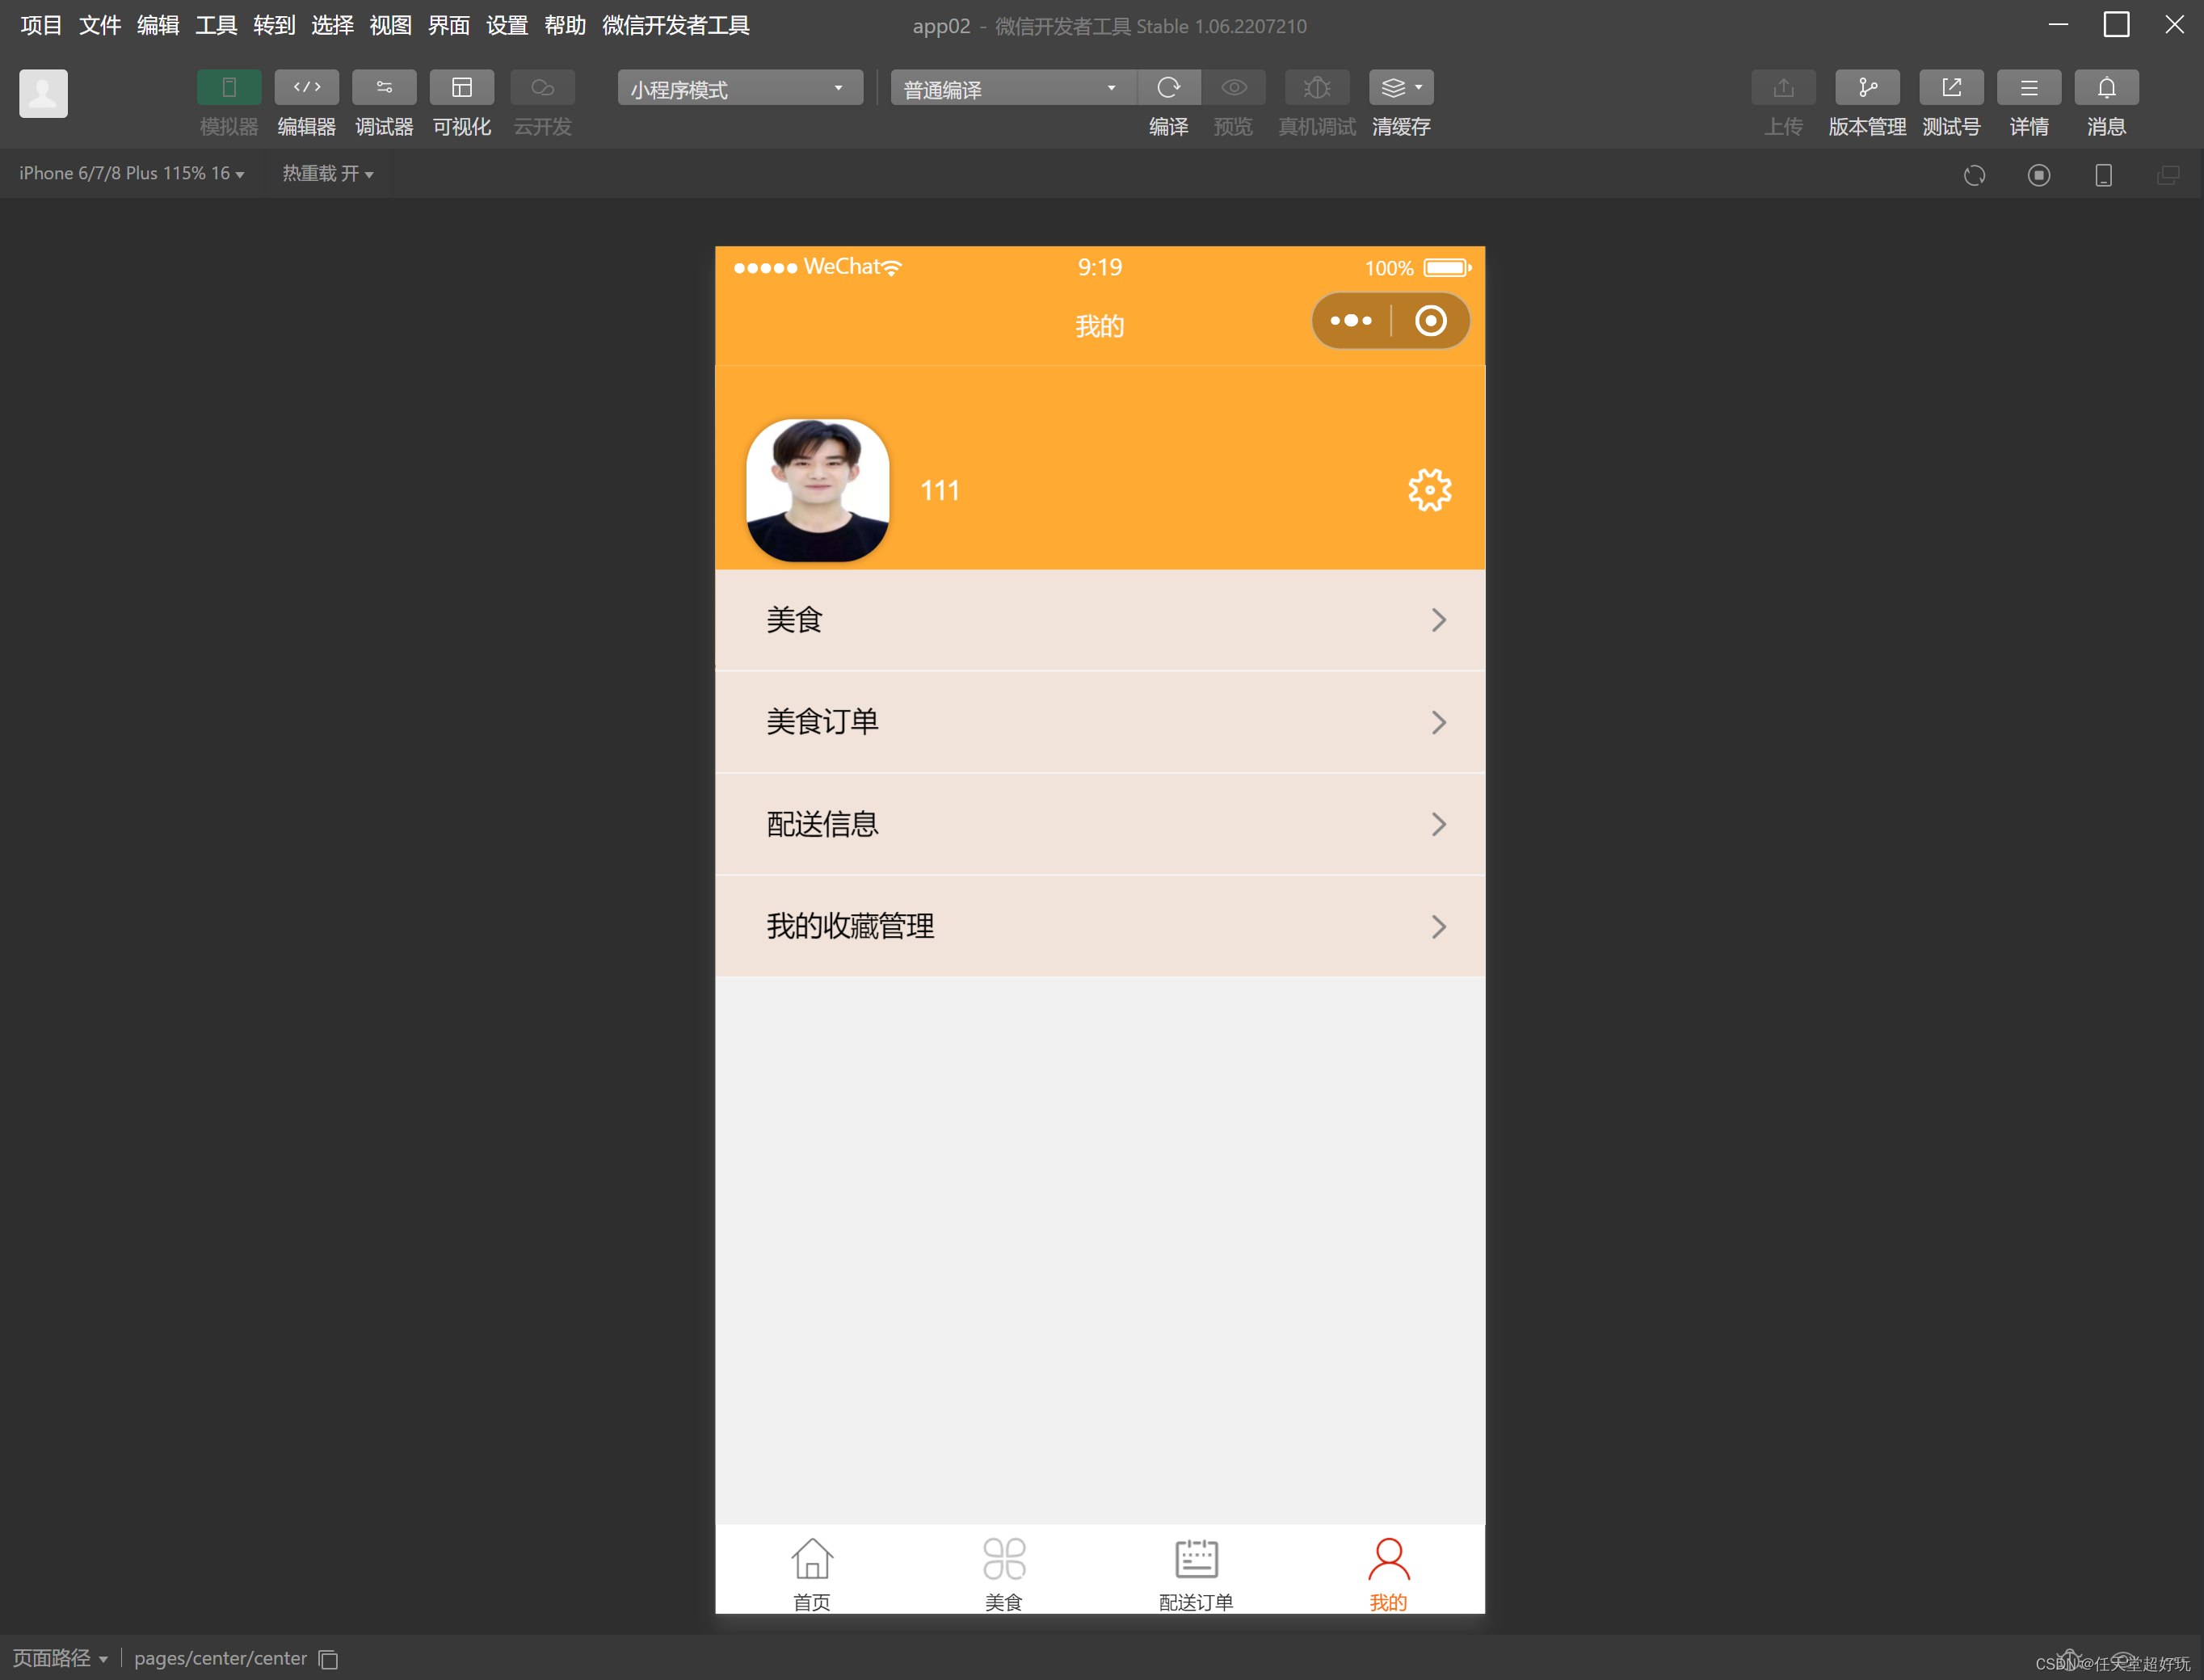This screenshot has width=2204, height=1680.
Task: Click the preview (预览) eye icon
Action: tap(1233, 88)
